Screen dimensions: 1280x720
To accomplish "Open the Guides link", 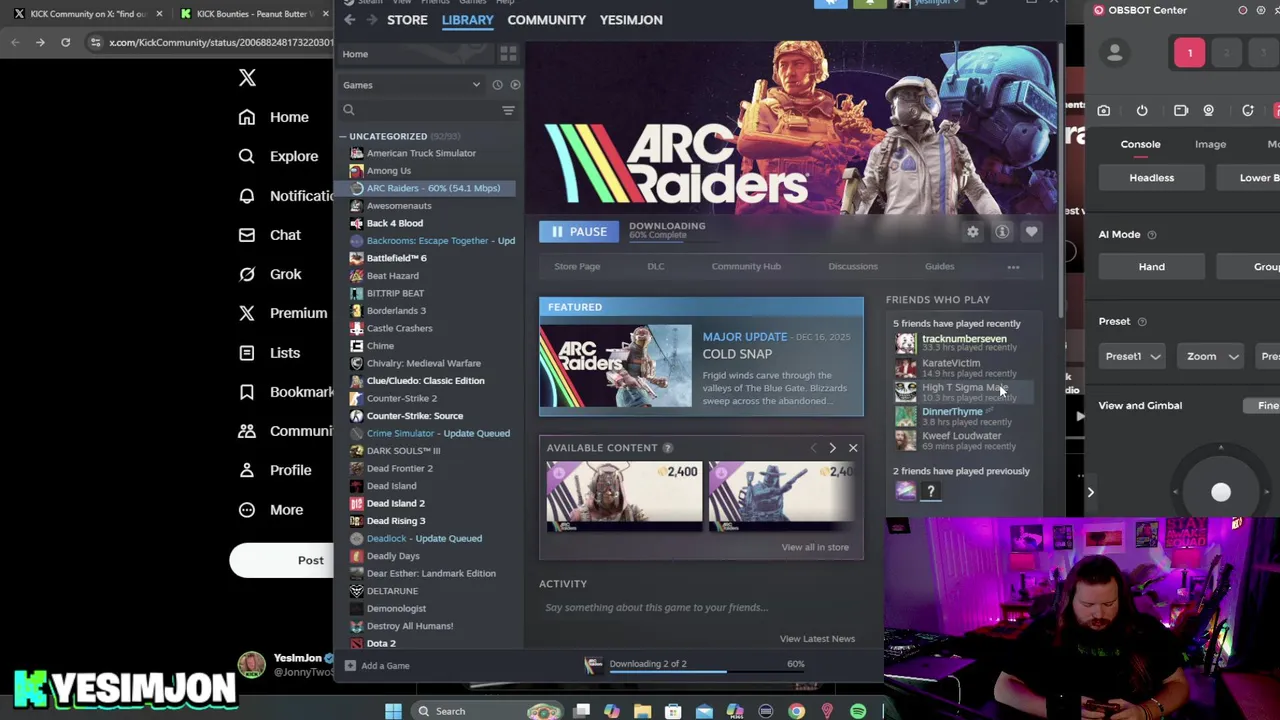I will pyautogui.click(x=939, y=266).
